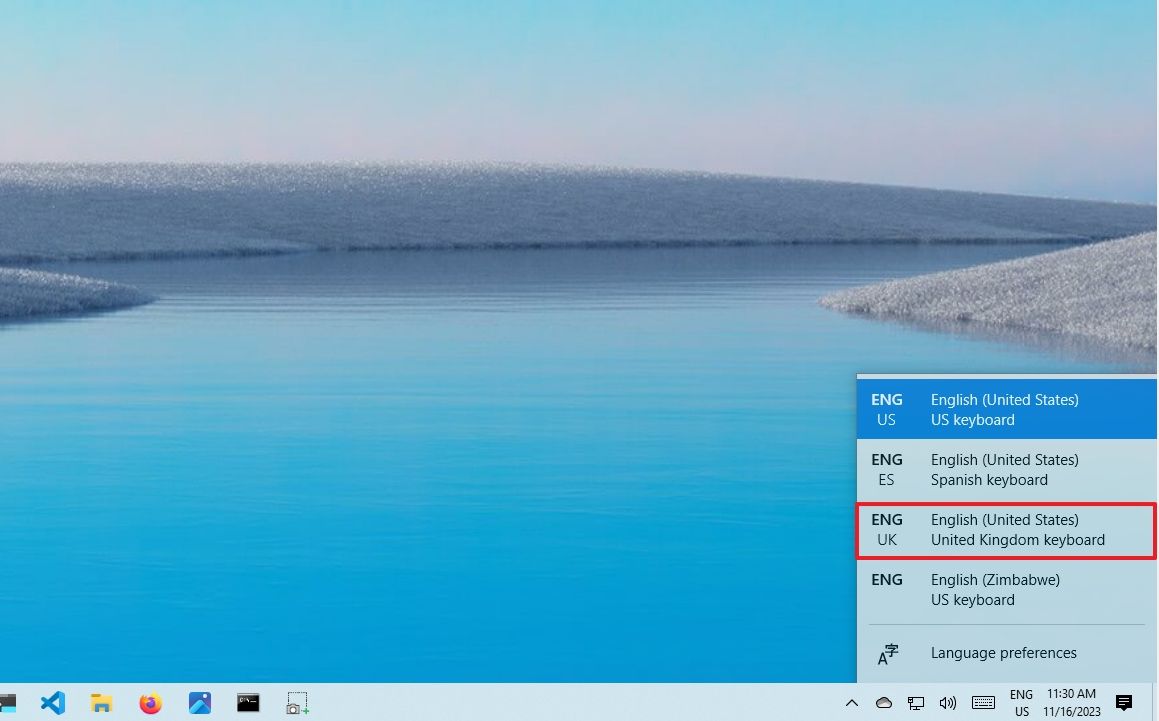The width and height of the screenshot is (1159, 721).
Task: Open OneDrive from the system tray
Action: pyautogui.click(x=884, y=703)
